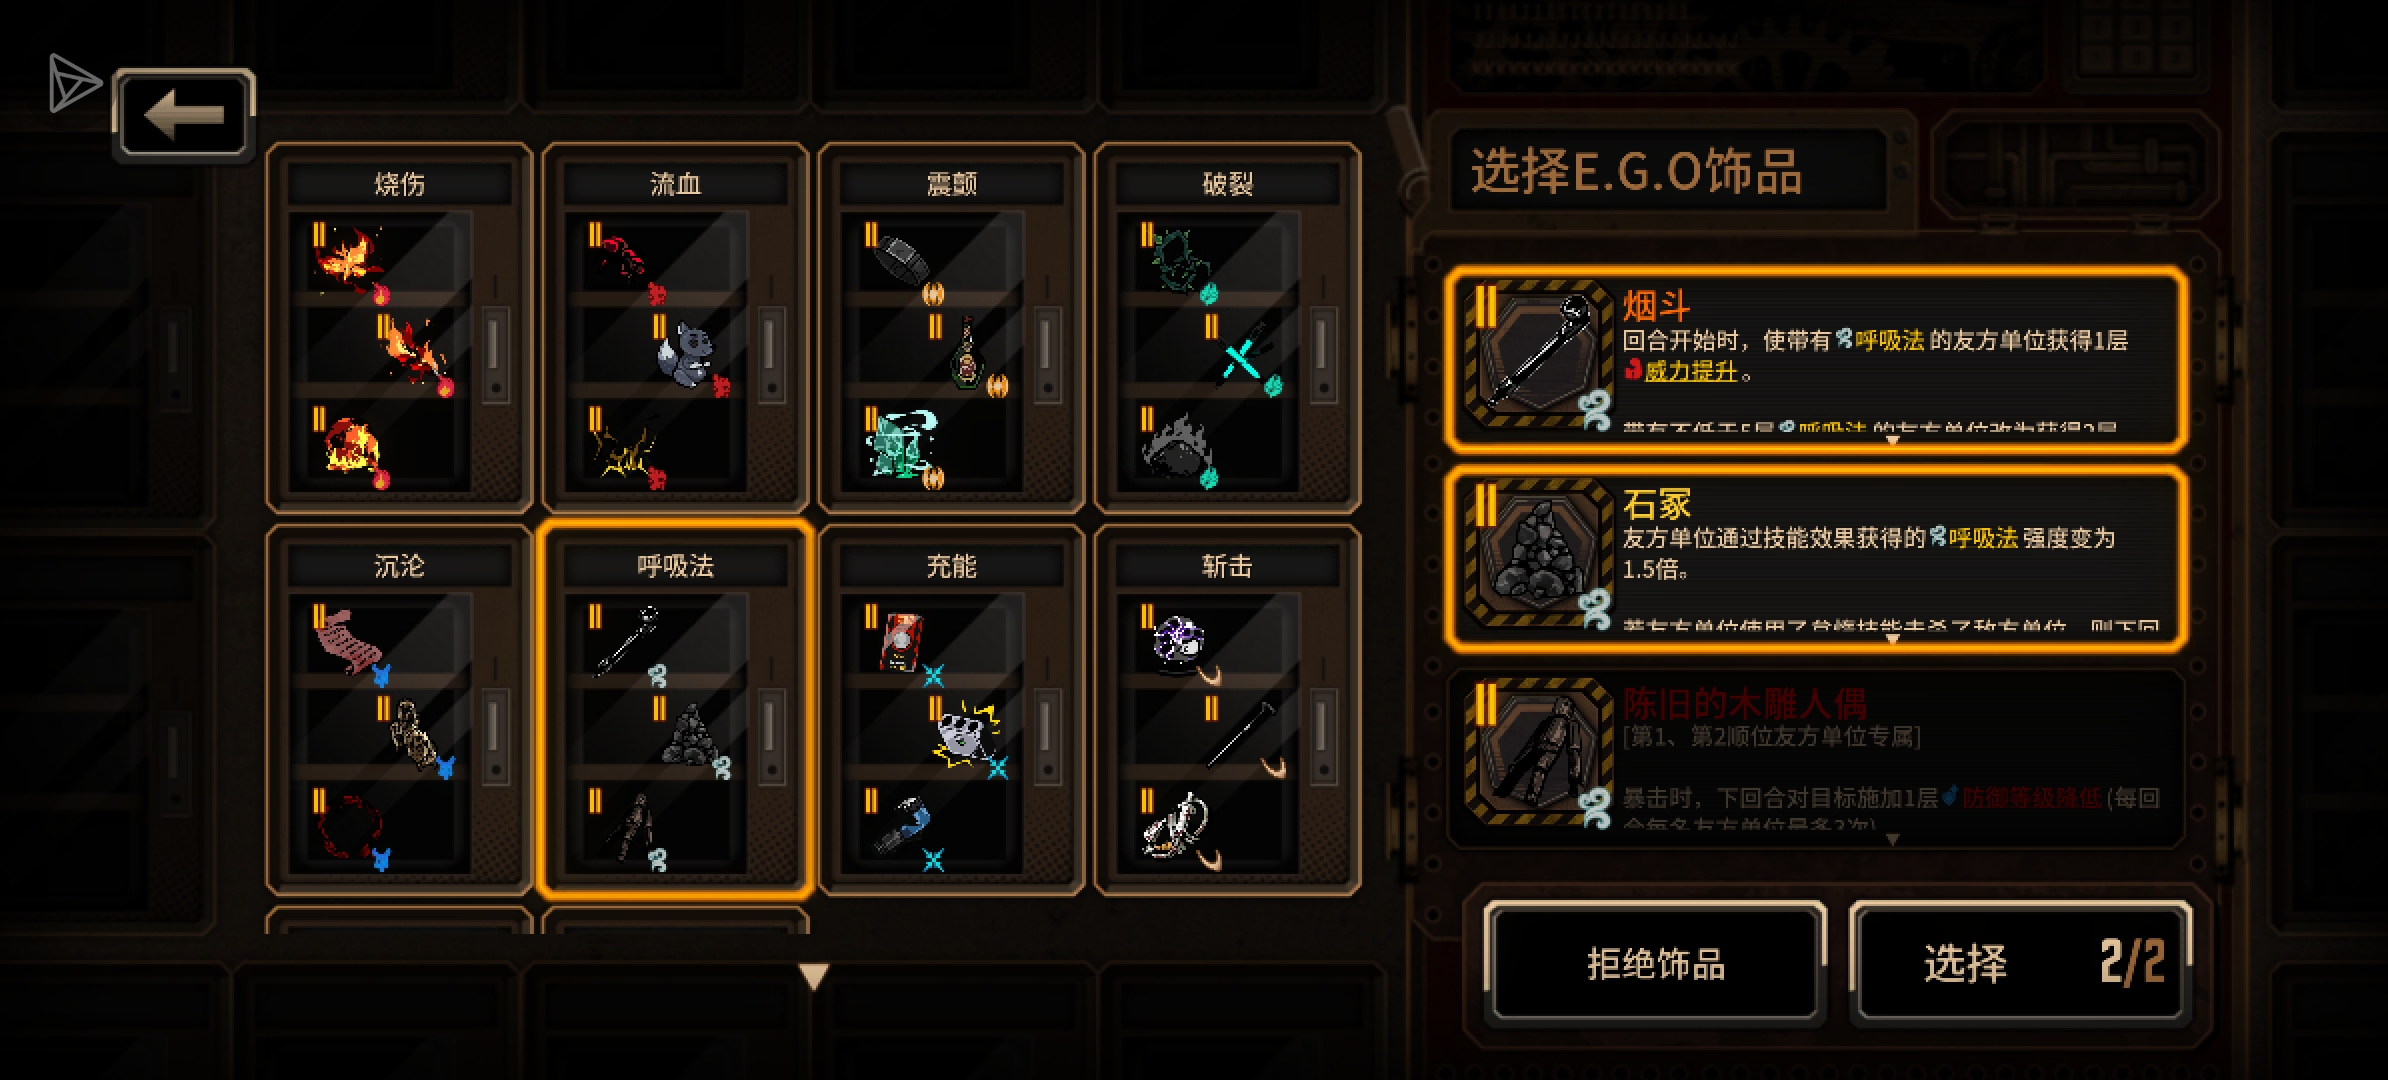2388x1080 pixels.
Task: Select the pipe icon in 呼吸法 cabinet
Action: pos(625,641)
